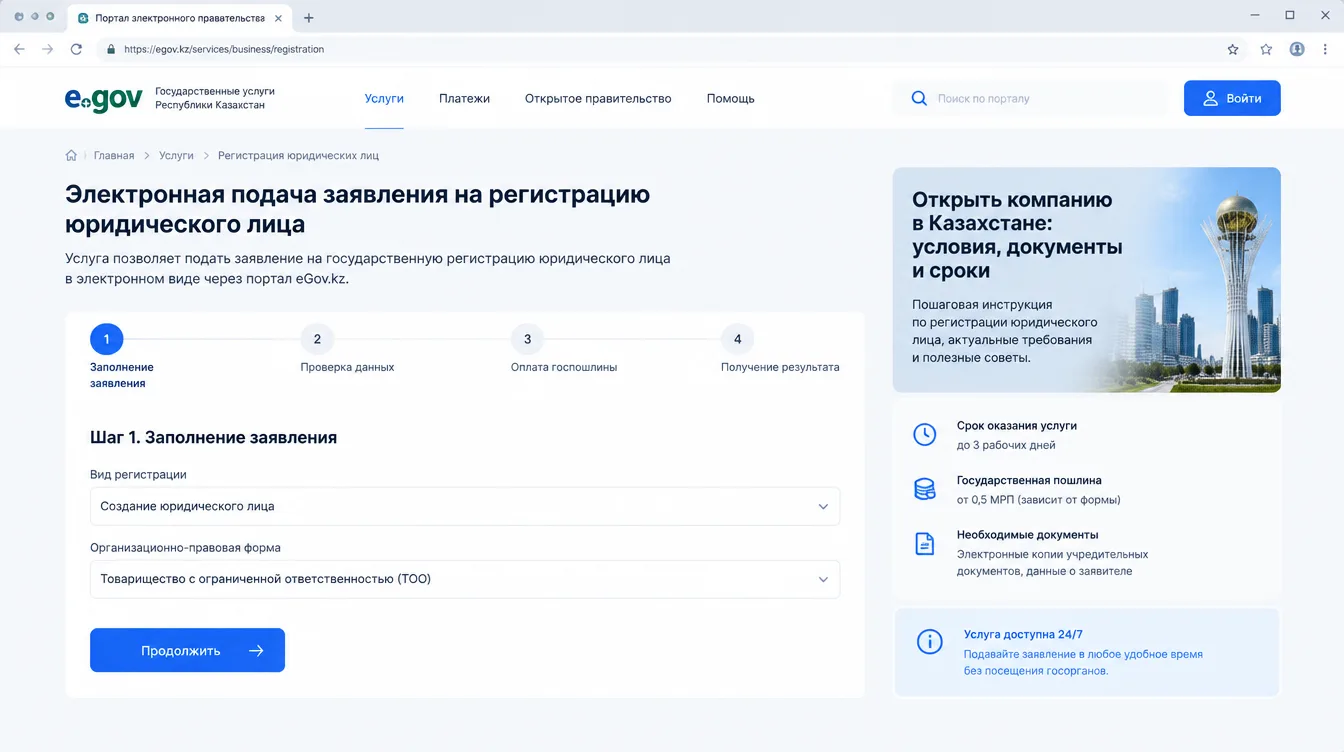
Task: Click the magnifier icon in portal search
Action: pyautogui.click(x=919, y=98)
